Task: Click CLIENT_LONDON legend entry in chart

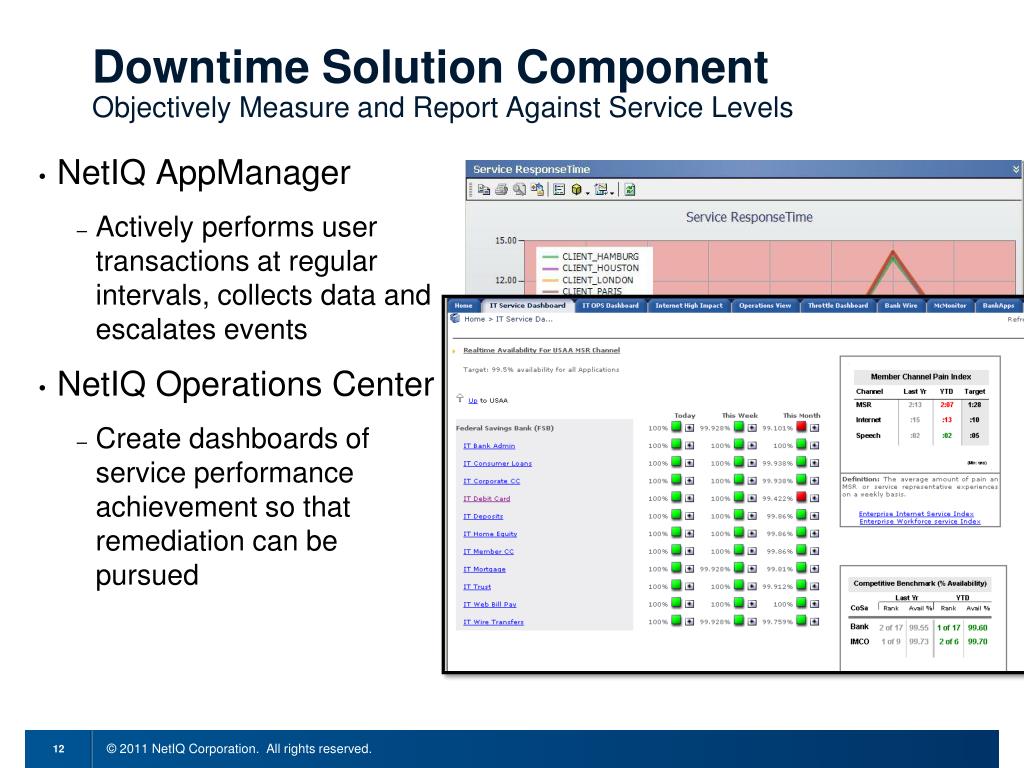Action: pos(588,280)
